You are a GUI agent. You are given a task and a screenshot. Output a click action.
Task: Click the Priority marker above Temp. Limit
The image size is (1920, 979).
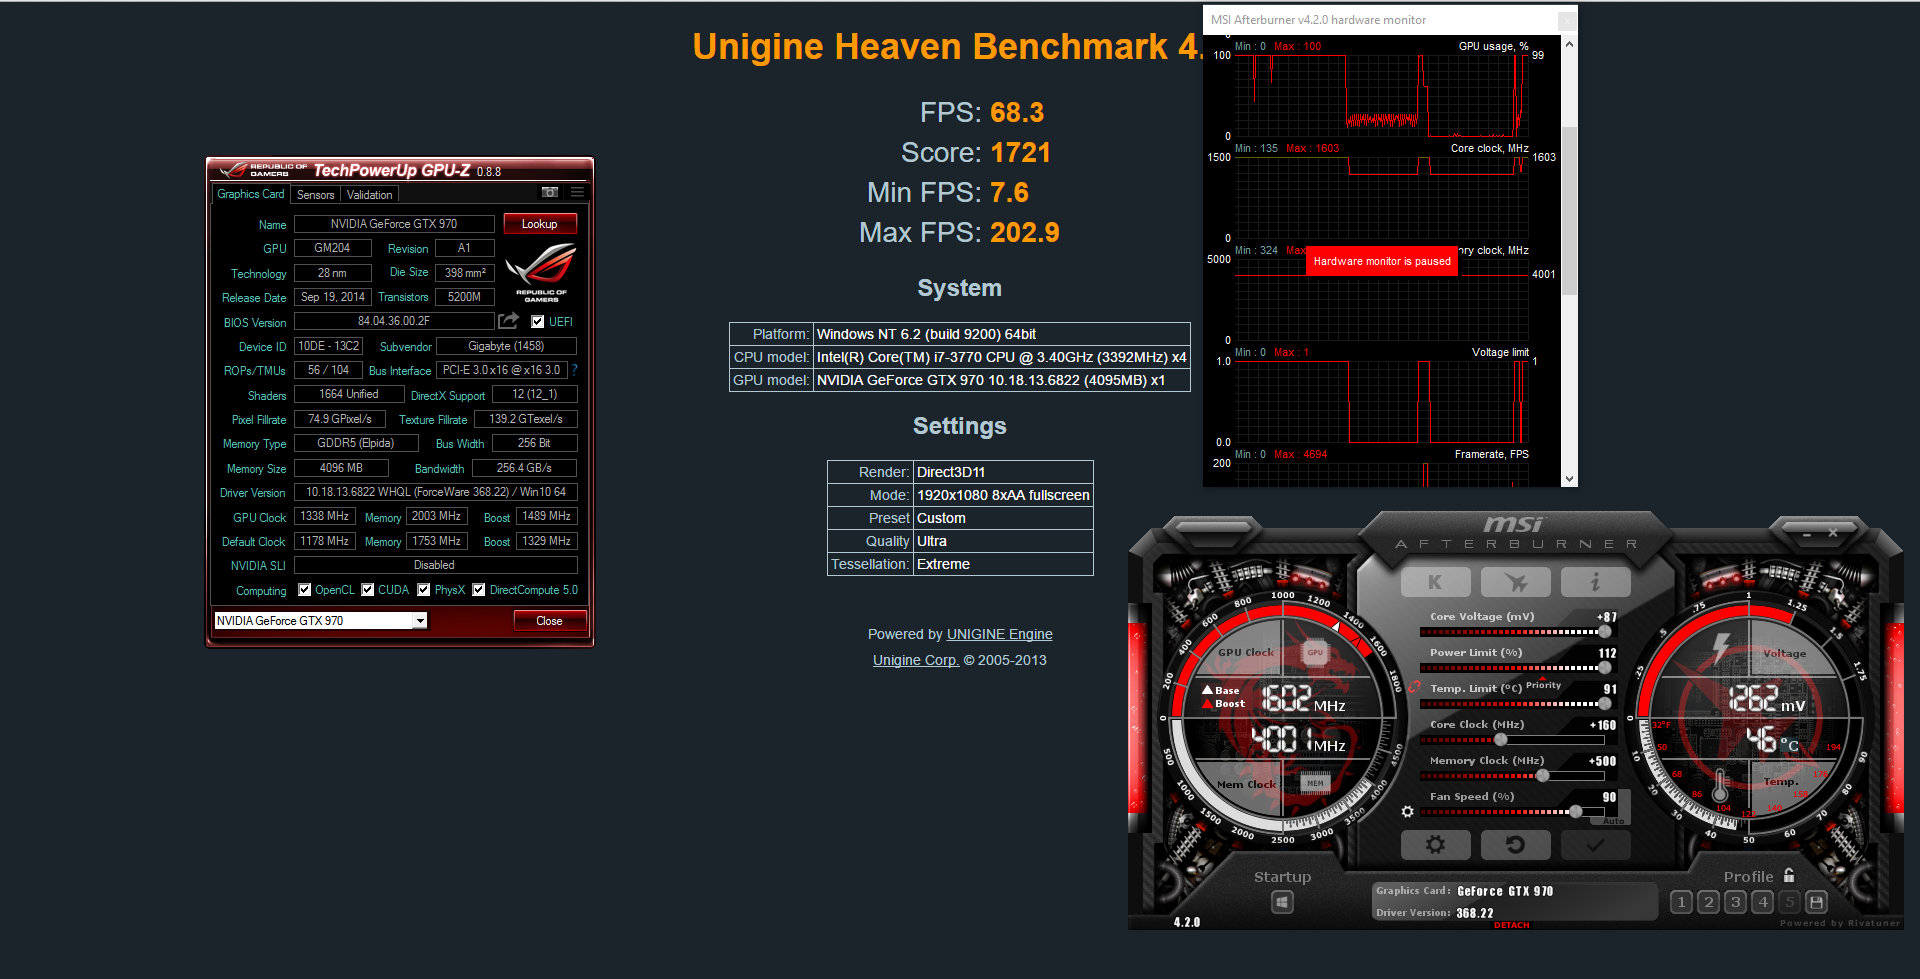(x=1543, y=684)
